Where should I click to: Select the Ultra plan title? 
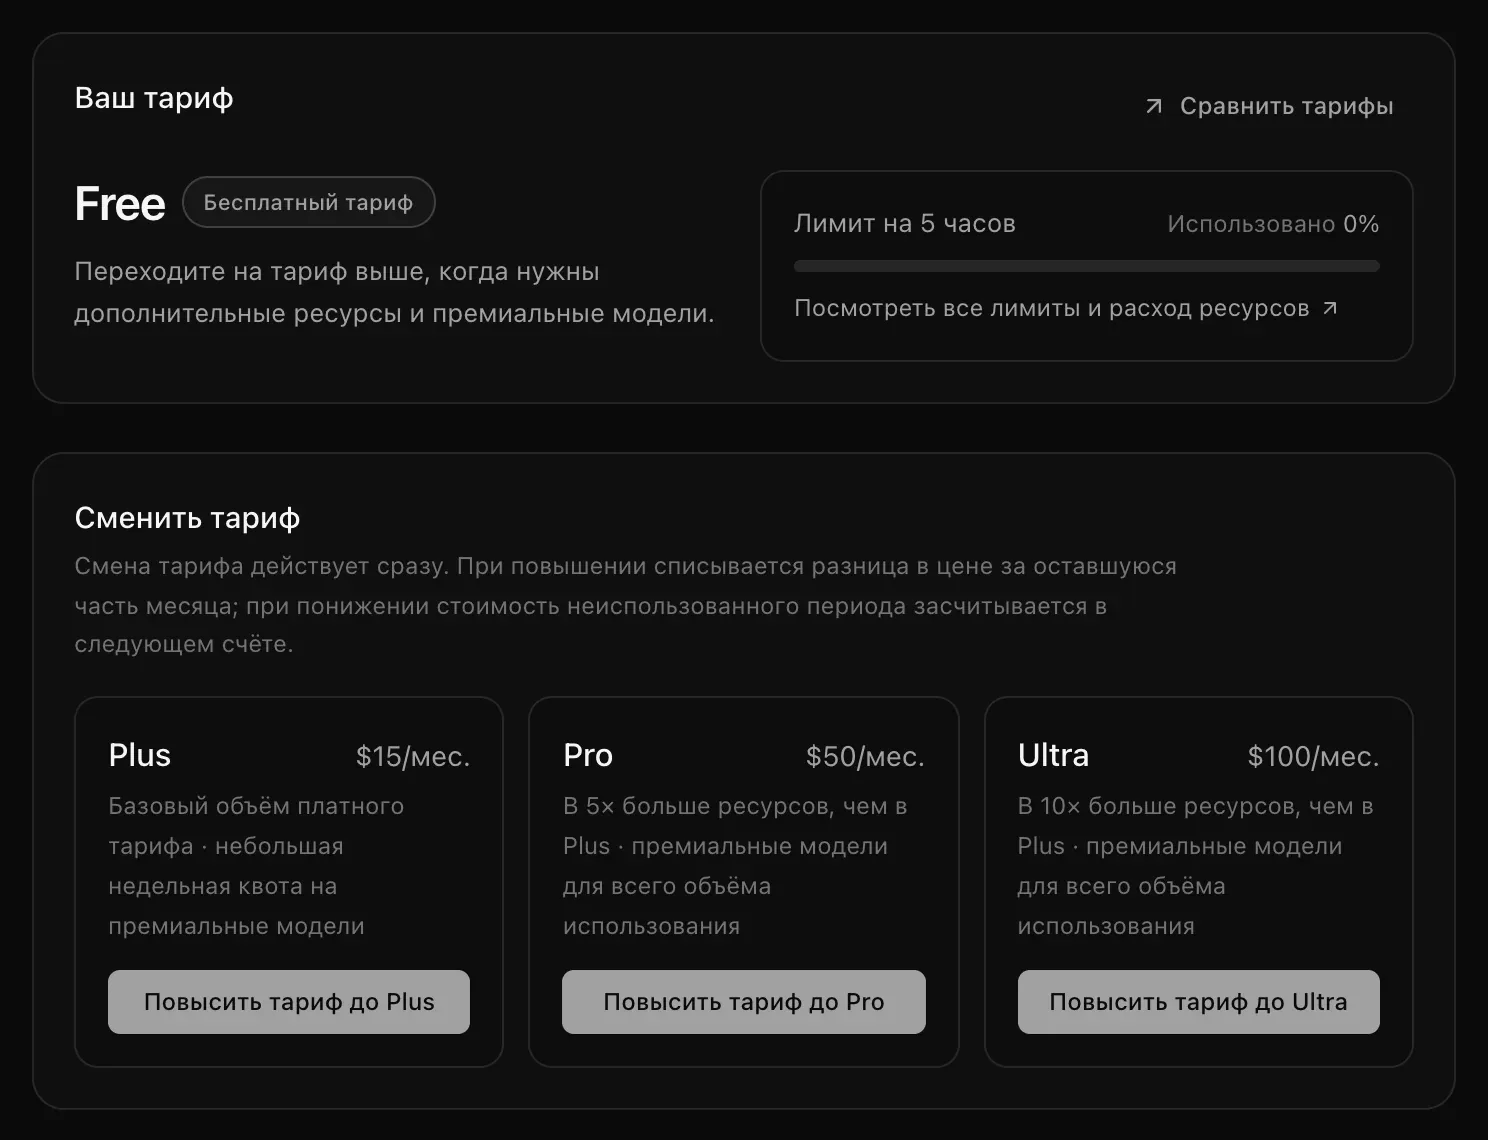(1053, 755)
